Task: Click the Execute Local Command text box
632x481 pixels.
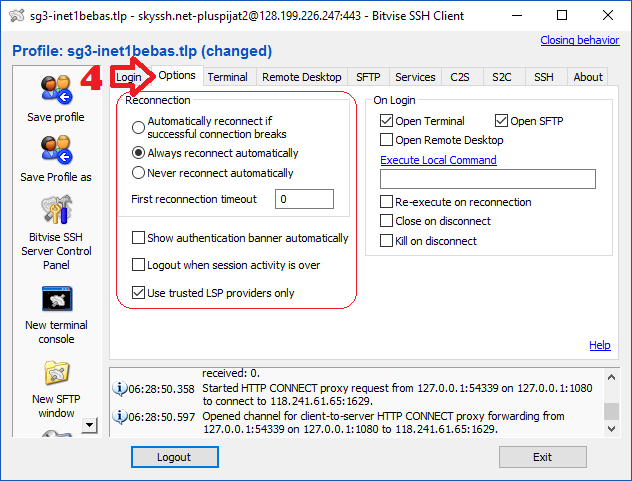Action: point(488,179)
